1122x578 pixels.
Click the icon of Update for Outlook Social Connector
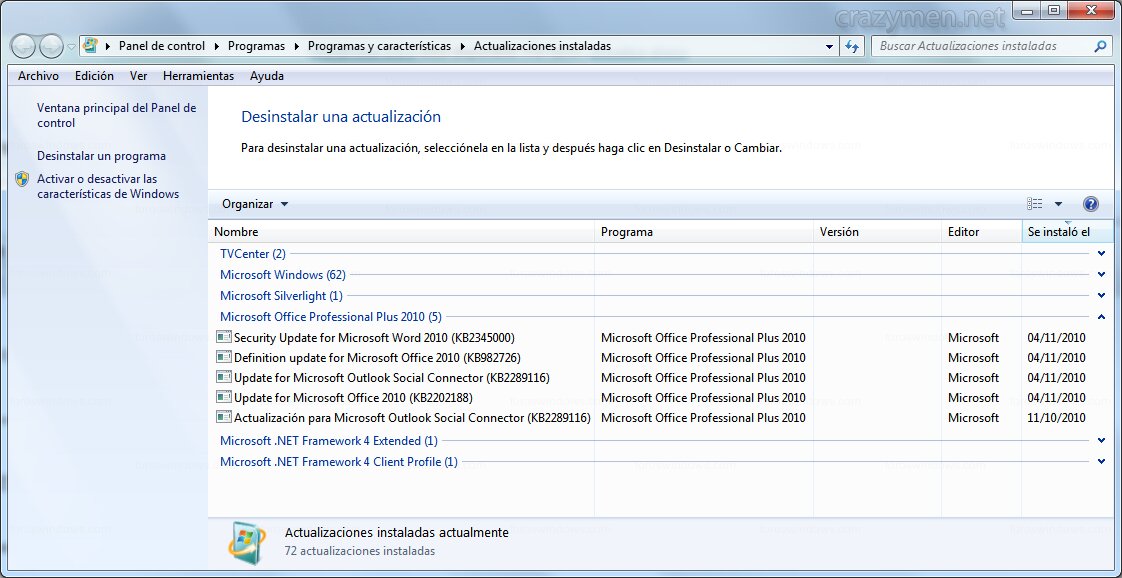click(224, 377)
